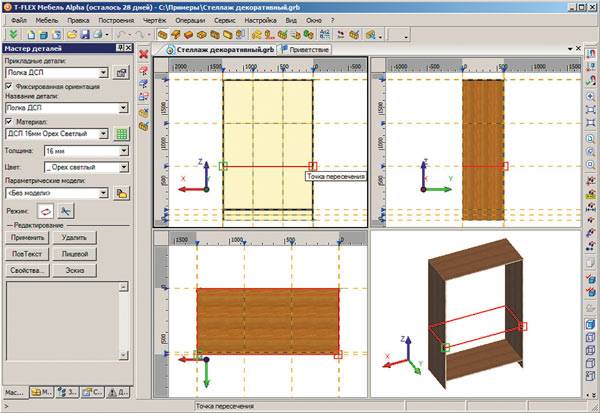Undo the last action in toolbar
This screenshot has width=600, height=413.
click(122, 35)
